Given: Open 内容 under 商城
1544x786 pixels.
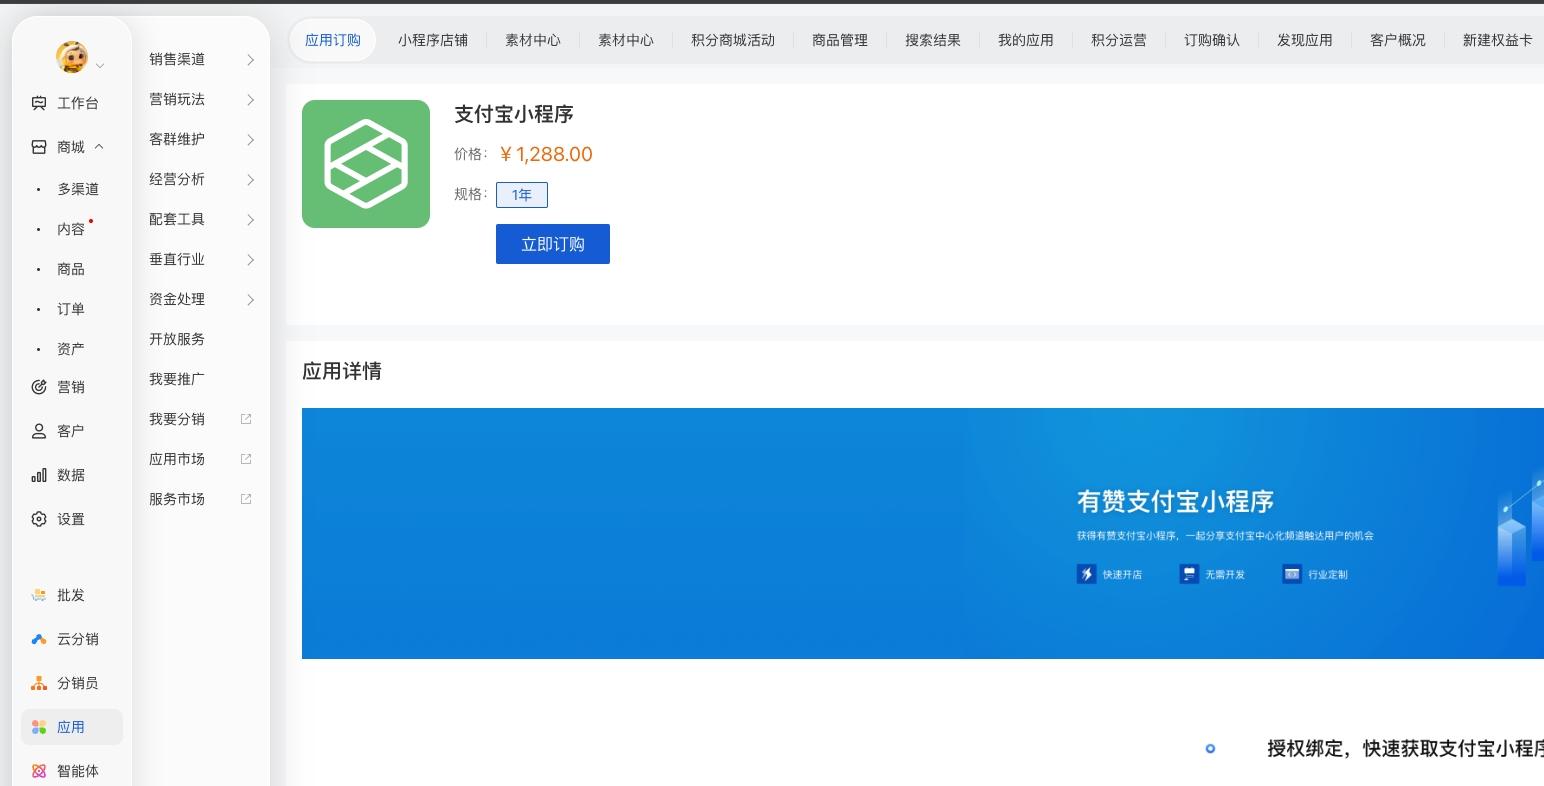Looking at the screenshot, I should pyautogui.click(x=71, y=229).
